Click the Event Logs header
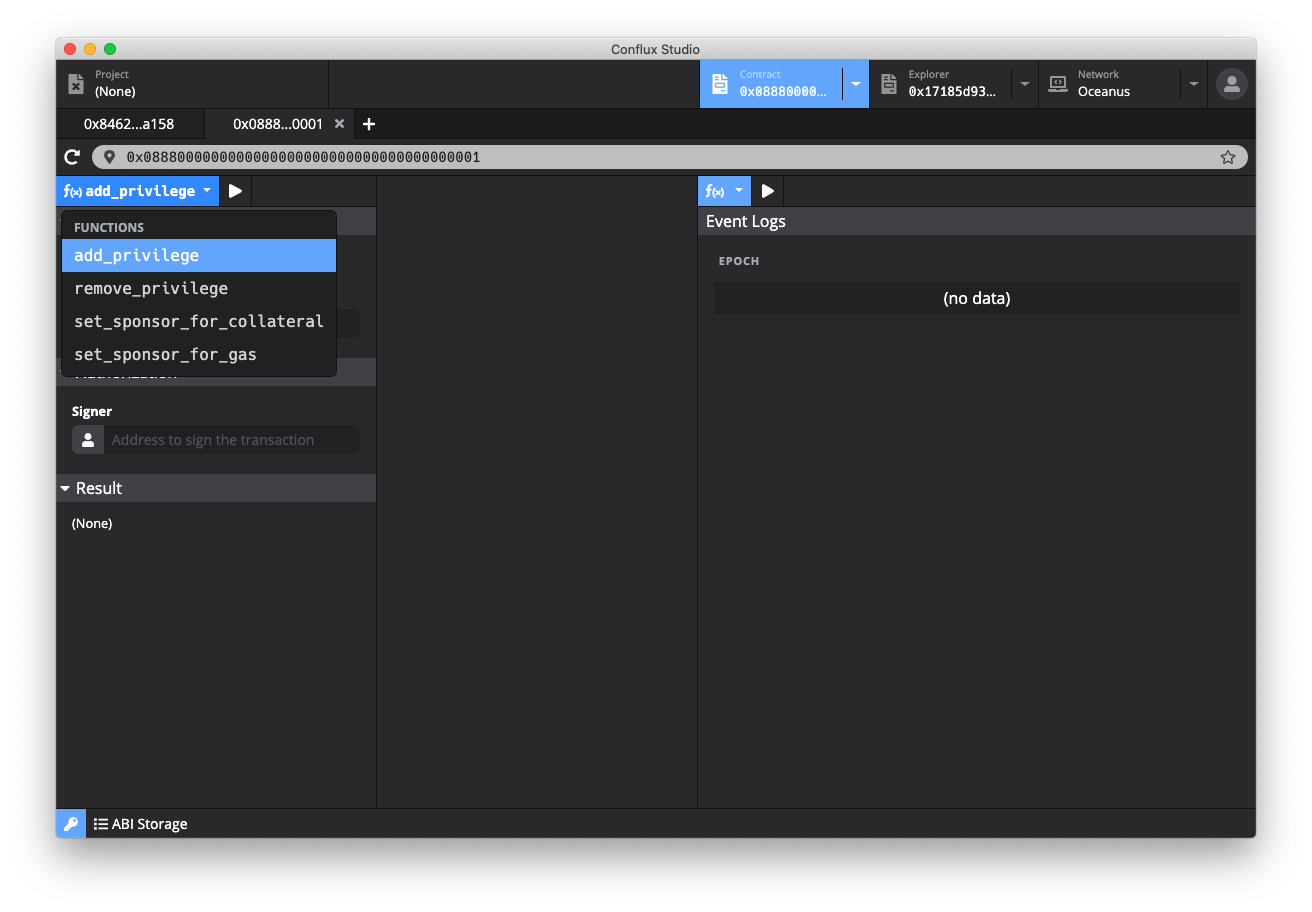 (x=976, y=221)
